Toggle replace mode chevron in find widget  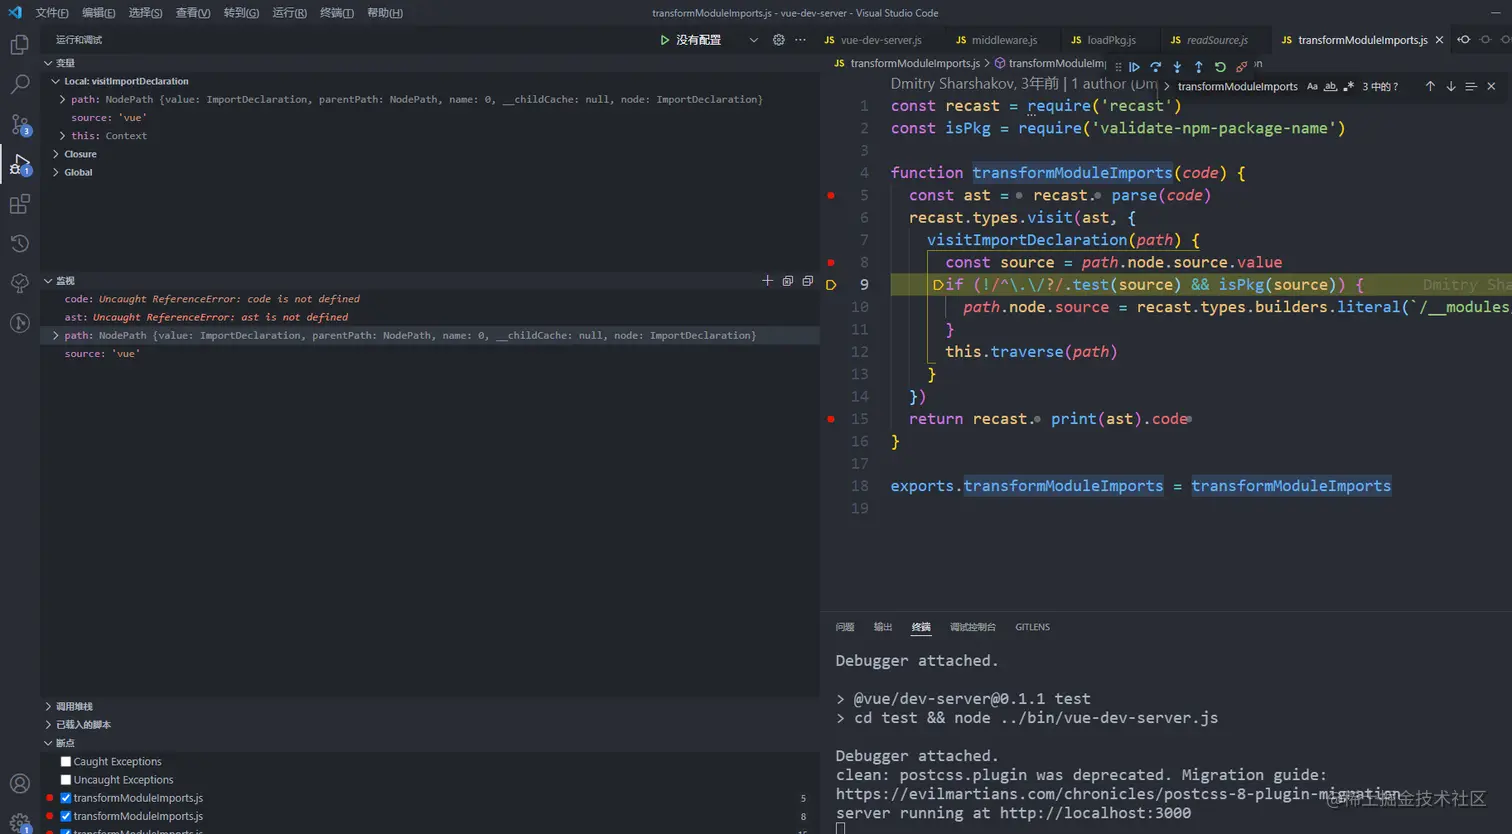click(x=1167, y=86)
